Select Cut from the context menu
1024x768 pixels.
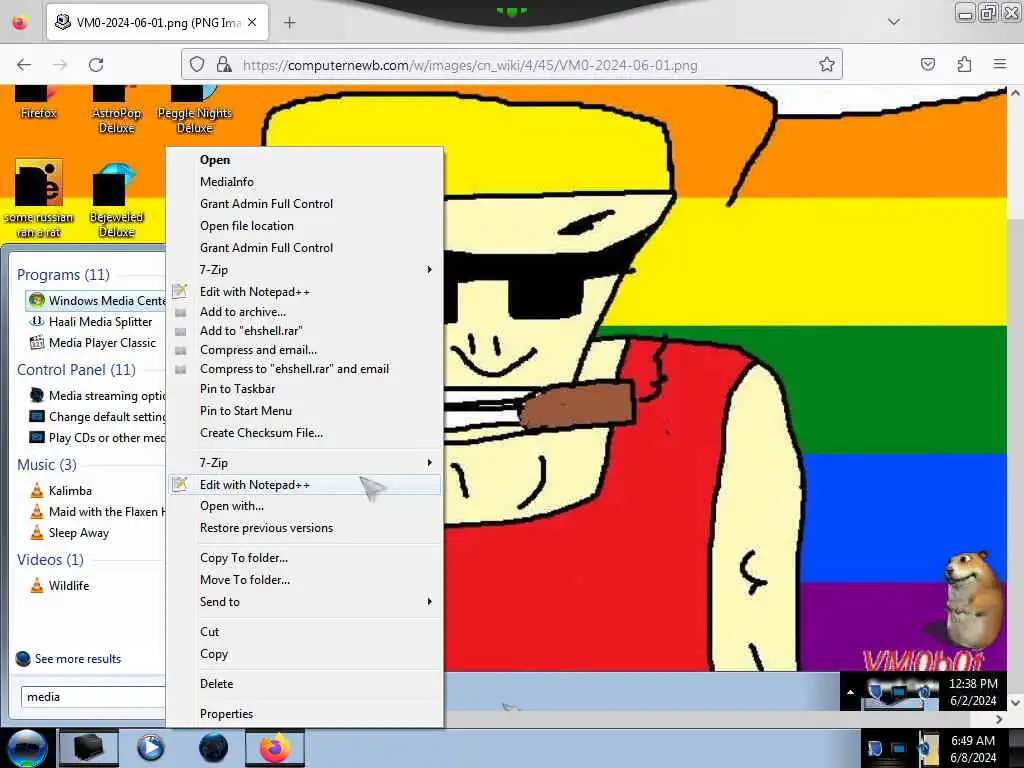tap(210, 632)
